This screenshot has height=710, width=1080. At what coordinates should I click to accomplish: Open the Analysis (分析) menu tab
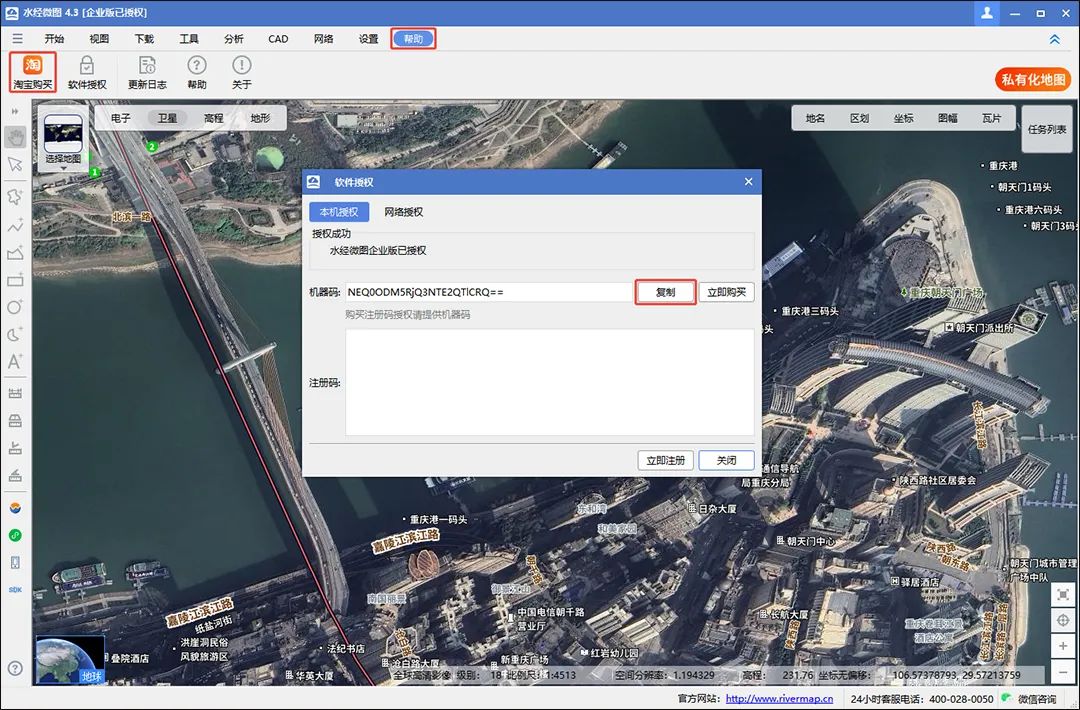tap(233, 39)
